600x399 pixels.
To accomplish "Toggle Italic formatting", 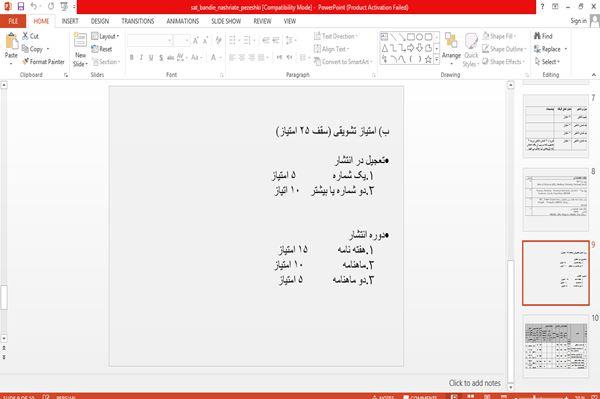I will (141, 57).
